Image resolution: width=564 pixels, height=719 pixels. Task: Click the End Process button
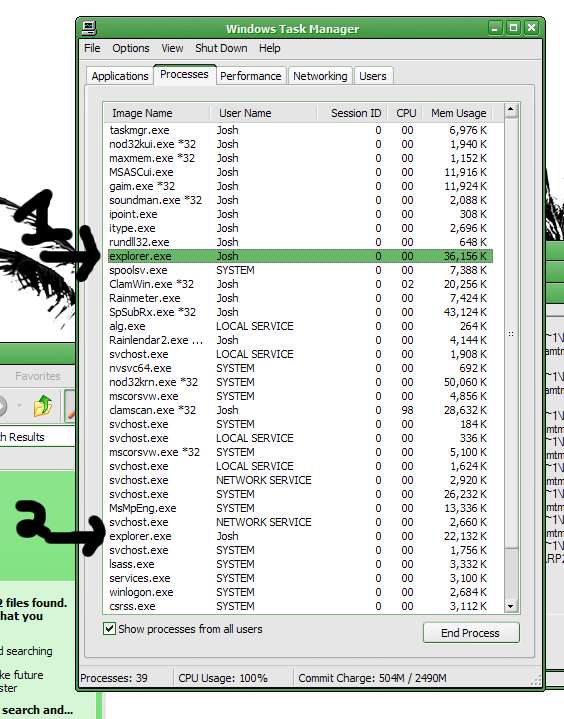(x=470, y=633)
